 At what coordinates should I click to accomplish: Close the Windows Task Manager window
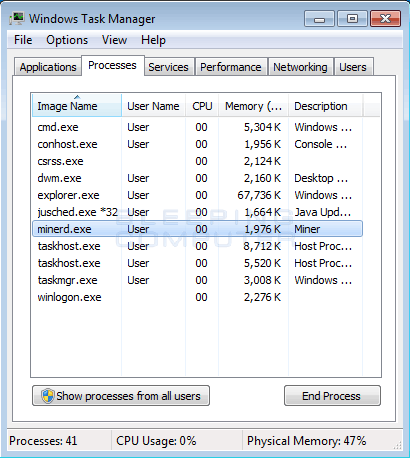tap(386, 19)
